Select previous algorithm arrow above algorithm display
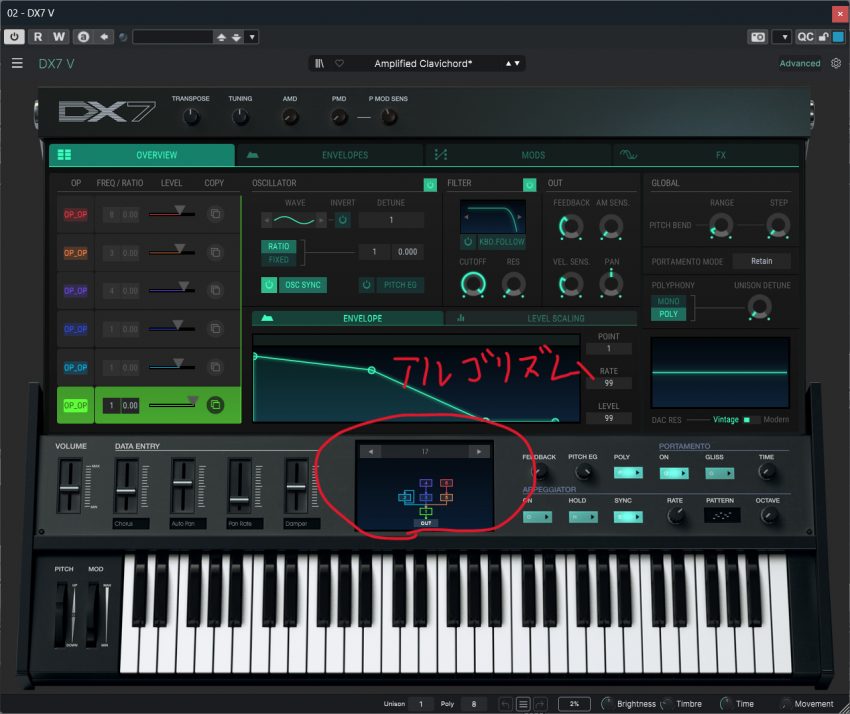The image size is (850, 714). (371, 452)
